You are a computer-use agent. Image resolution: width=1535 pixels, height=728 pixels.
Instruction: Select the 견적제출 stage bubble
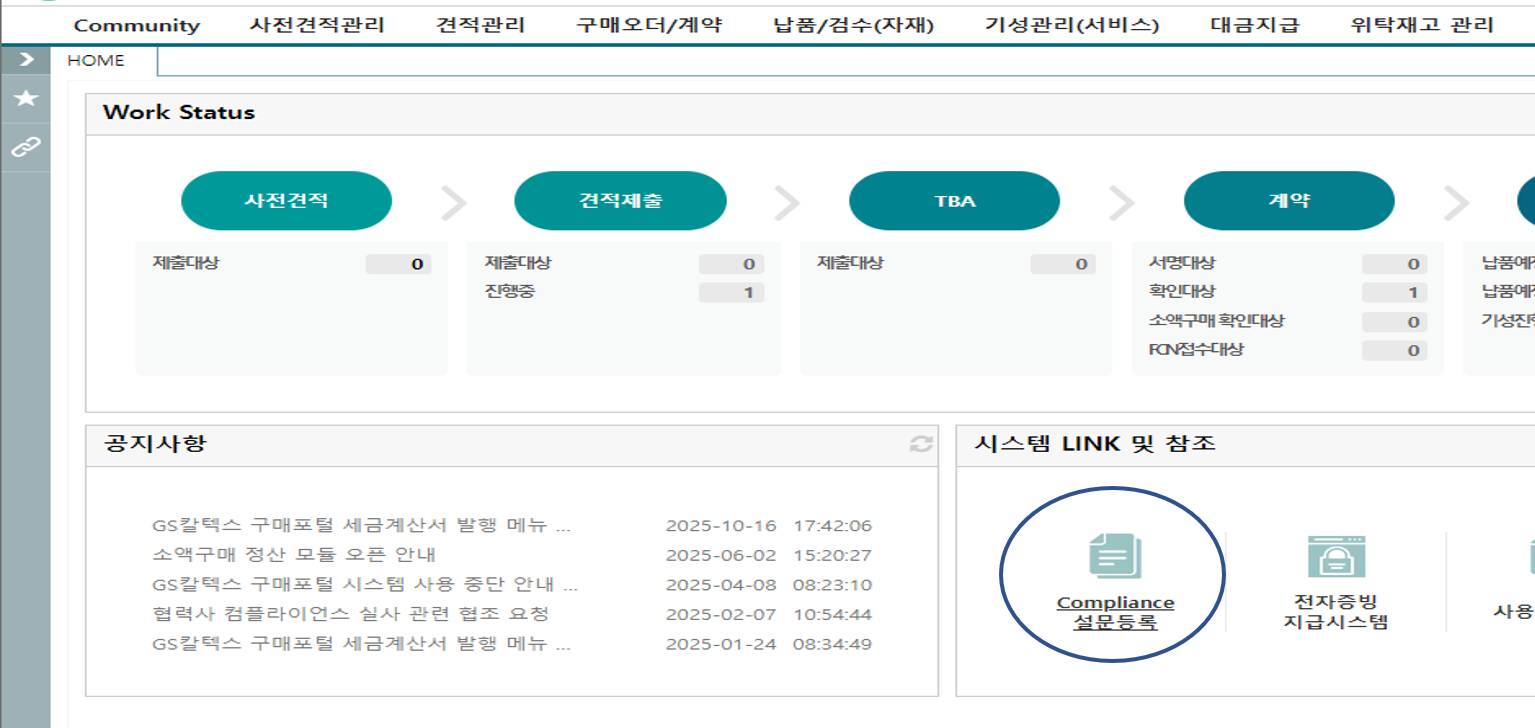(620, 200)
